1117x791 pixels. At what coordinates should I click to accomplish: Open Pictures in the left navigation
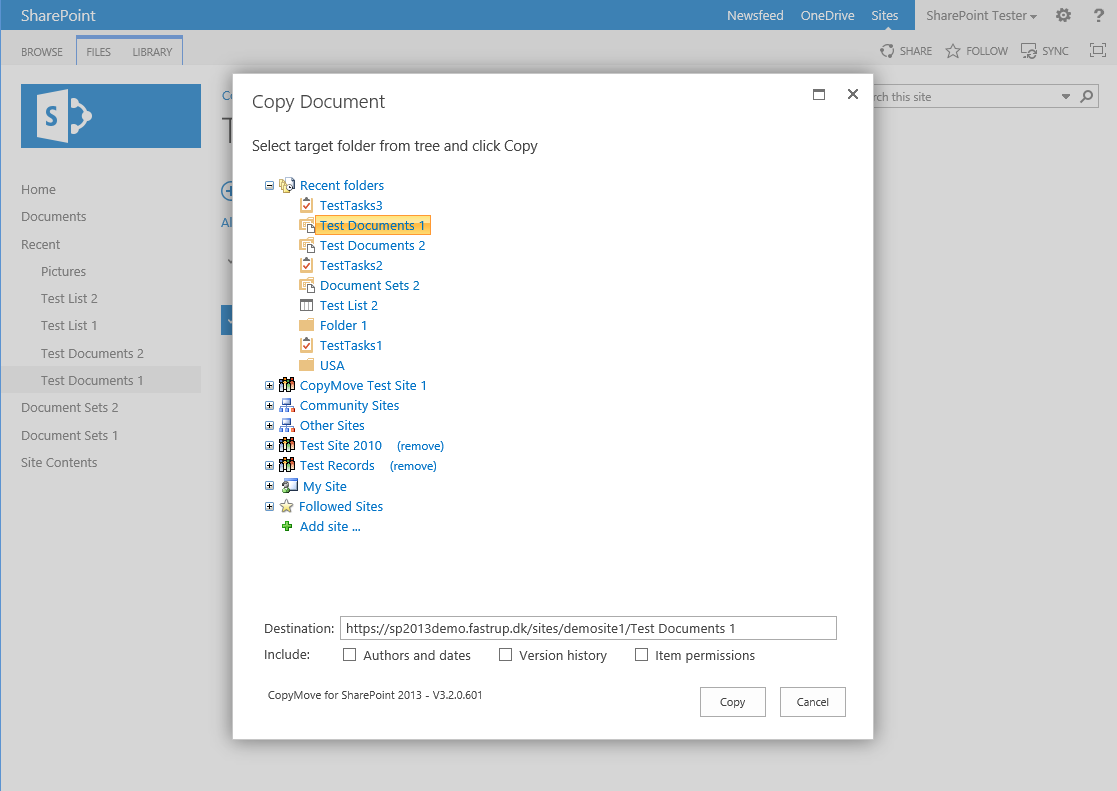[x=63, y=272]
